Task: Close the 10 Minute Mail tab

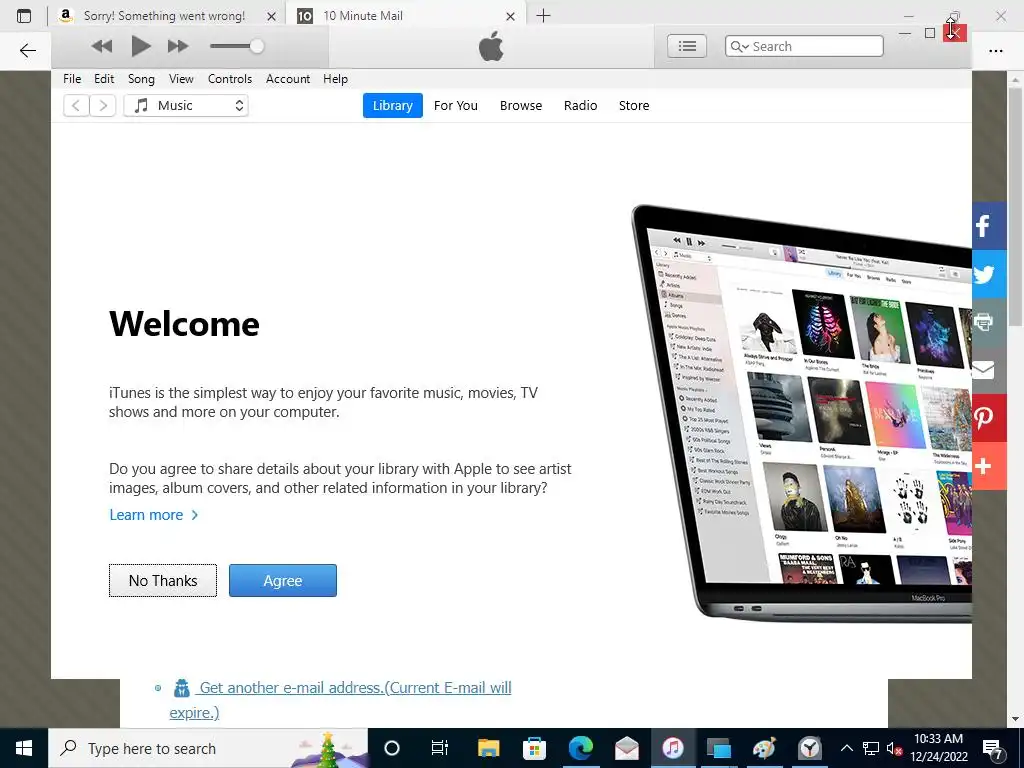Action: click(x=511, y=16)
